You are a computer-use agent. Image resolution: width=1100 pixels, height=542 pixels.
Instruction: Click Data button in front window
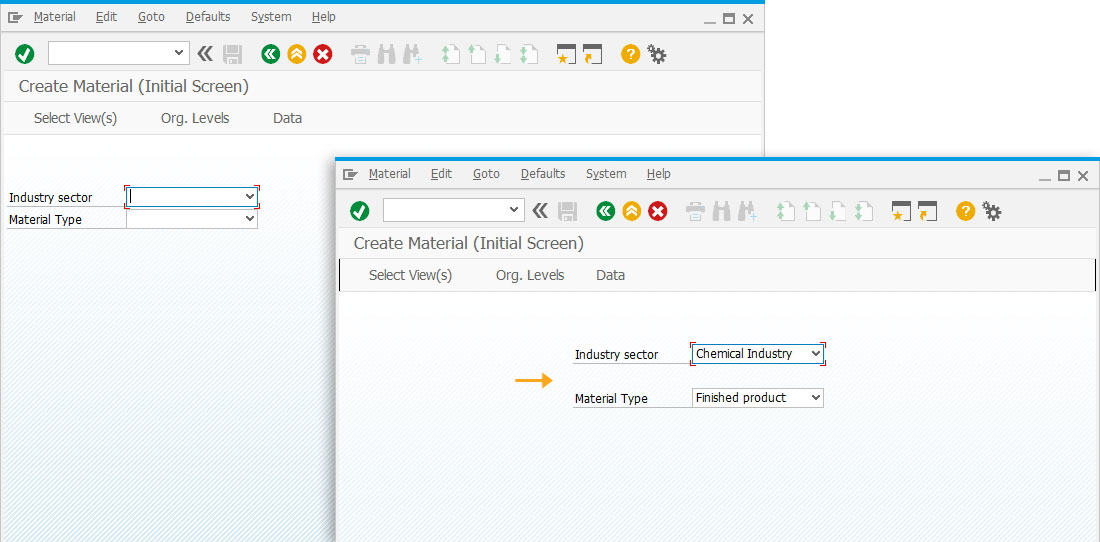(x=610, y=276)
